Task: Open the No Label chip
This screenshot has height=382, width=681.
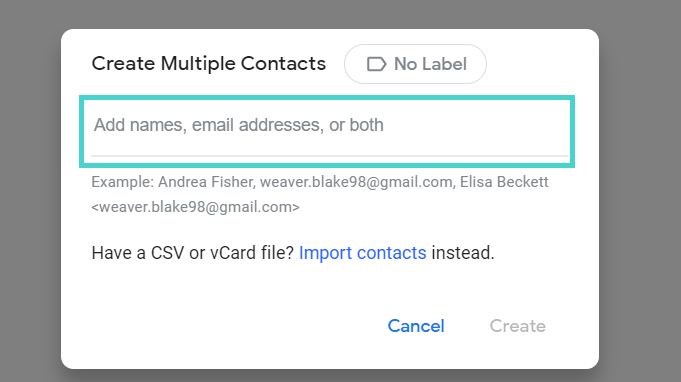Action: (x=415, y=64)
